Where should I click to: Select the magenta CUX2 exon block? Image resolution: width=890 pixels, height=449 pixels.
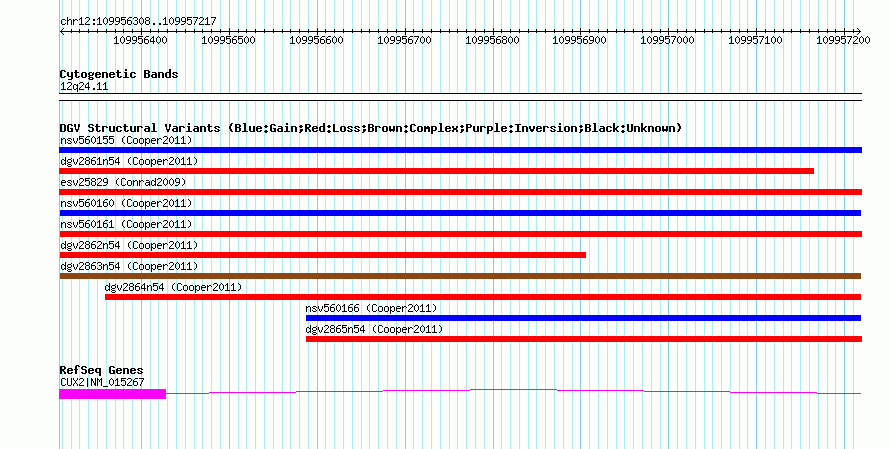click(112, 393)
